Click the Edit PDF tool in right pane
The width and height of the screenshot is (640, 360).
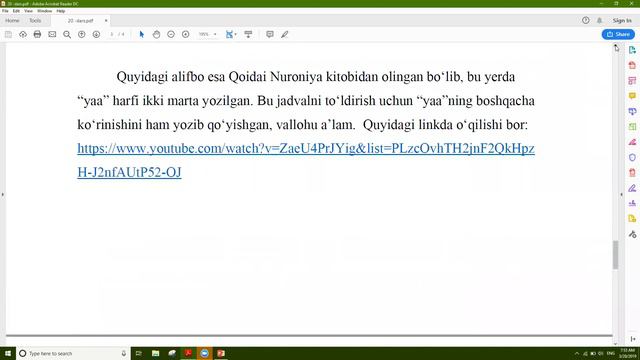point(632,80)
